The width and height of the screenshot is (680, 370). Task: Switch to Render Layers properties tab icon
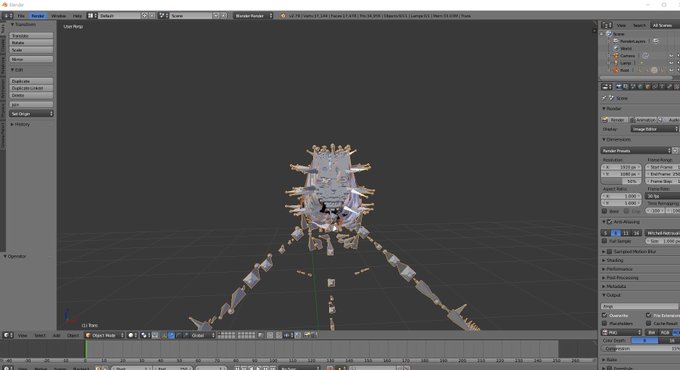[x=626, y=87]
